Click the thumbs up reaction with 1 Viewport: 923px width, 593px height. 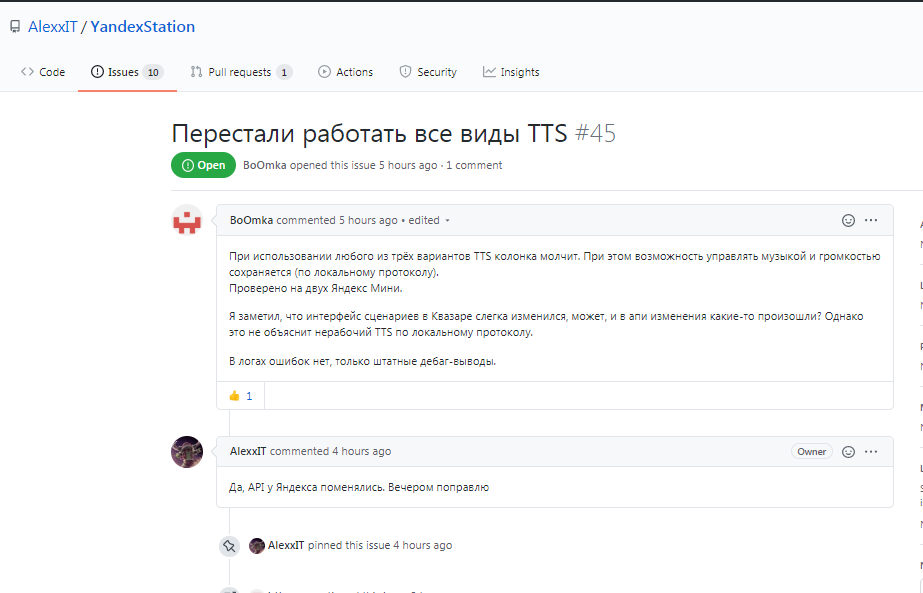[x=241, y=396]
